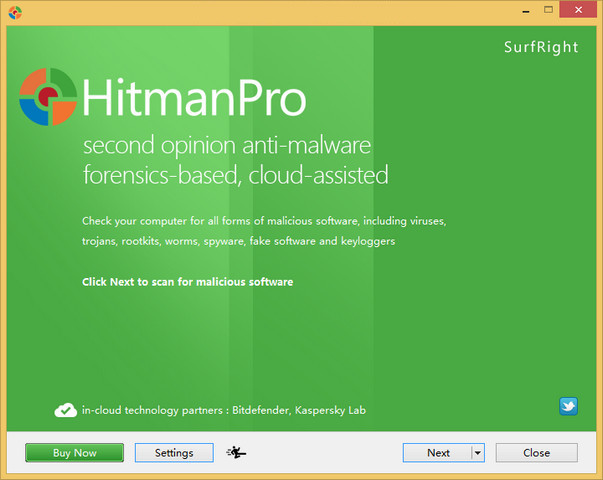Click the Twitter bird icon
The image size is (603, 480).
(568, 407)
